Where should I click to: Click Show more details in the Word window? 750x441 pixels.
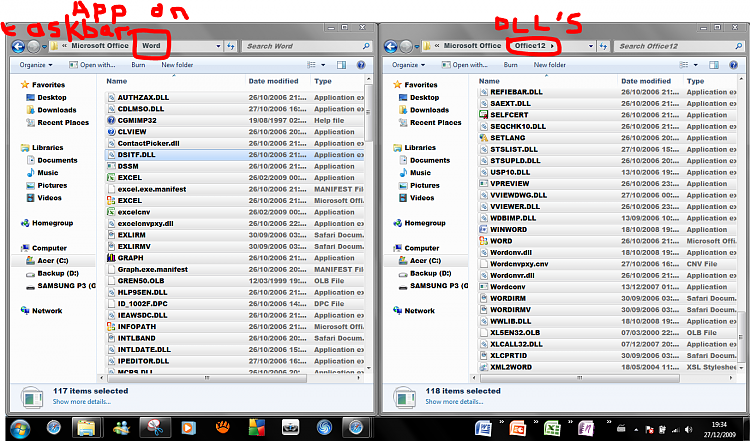point(81,402)
